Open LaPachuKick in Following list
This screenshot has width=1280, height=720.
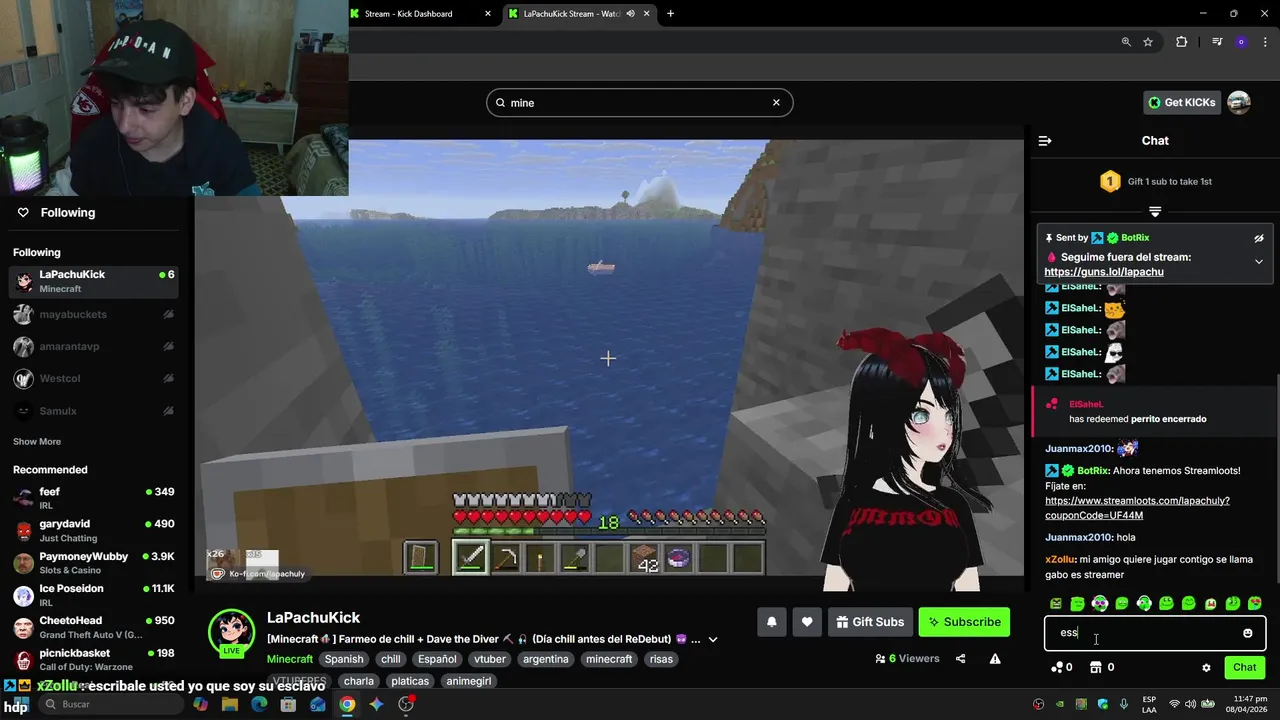93,281
